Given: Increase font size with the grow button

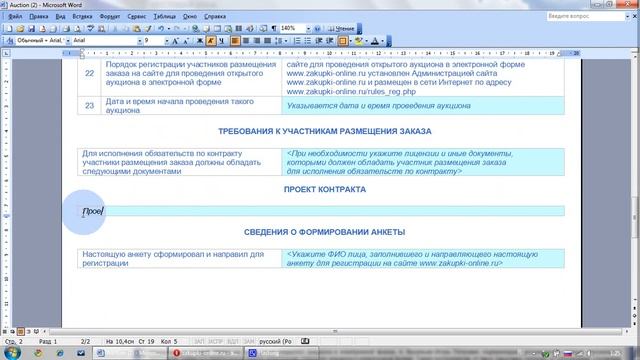Looking at the screenshot, I should pyautogui.click(x=175, y=40).
